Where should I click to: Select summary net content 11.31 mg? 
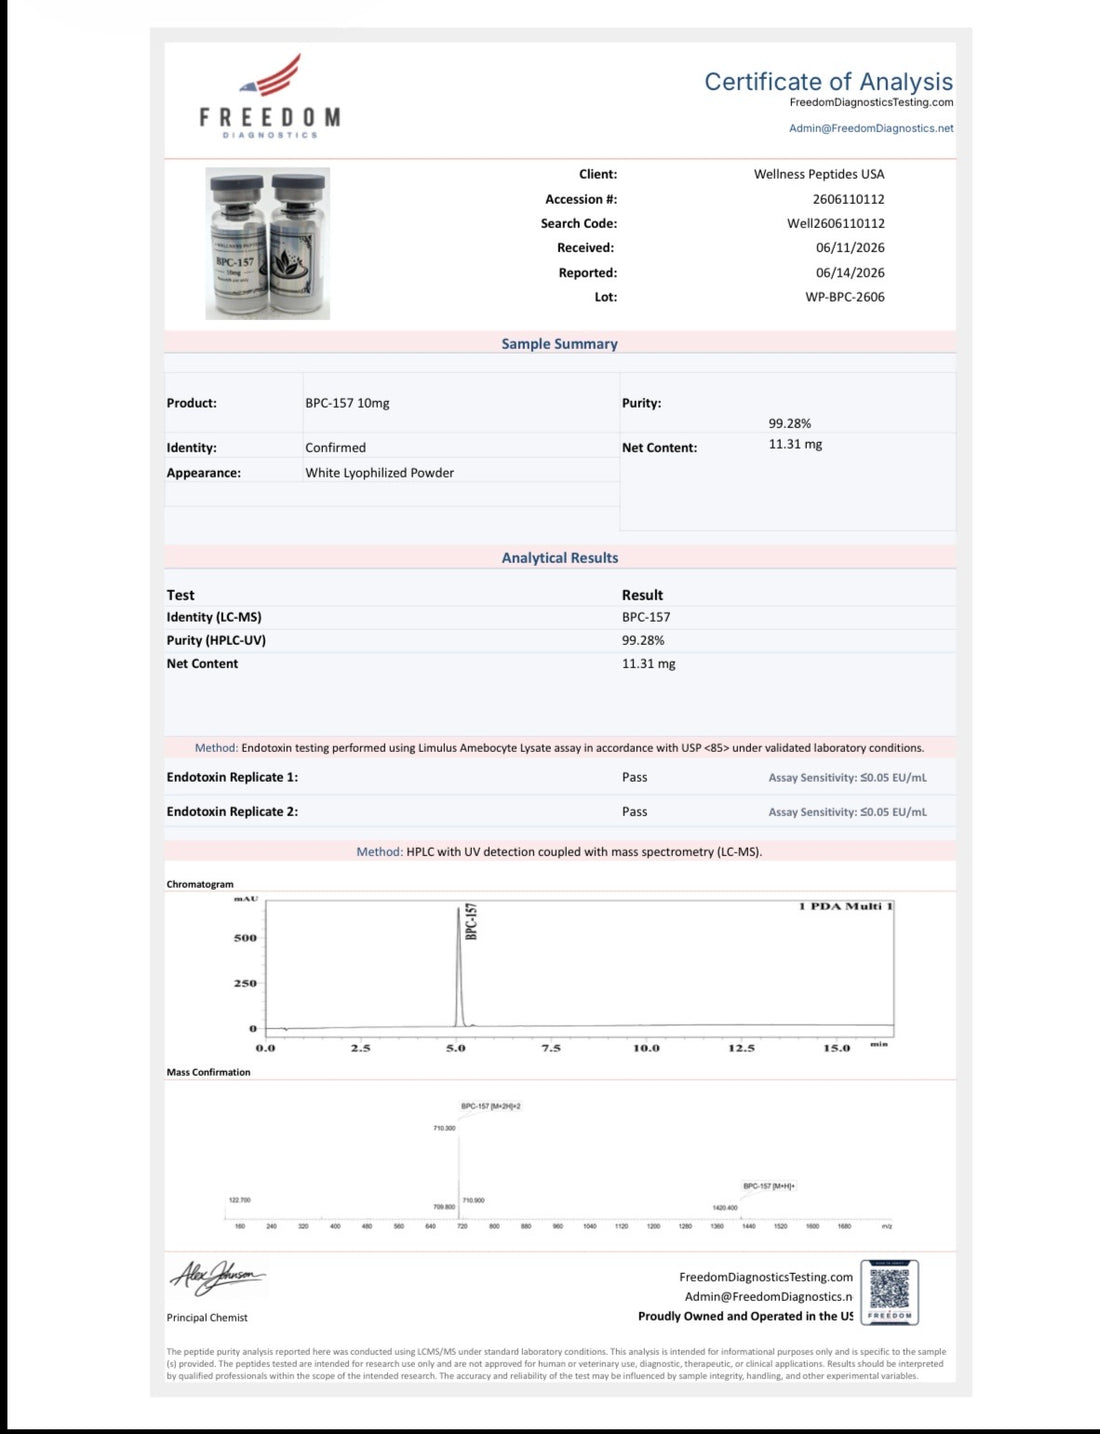795,444
